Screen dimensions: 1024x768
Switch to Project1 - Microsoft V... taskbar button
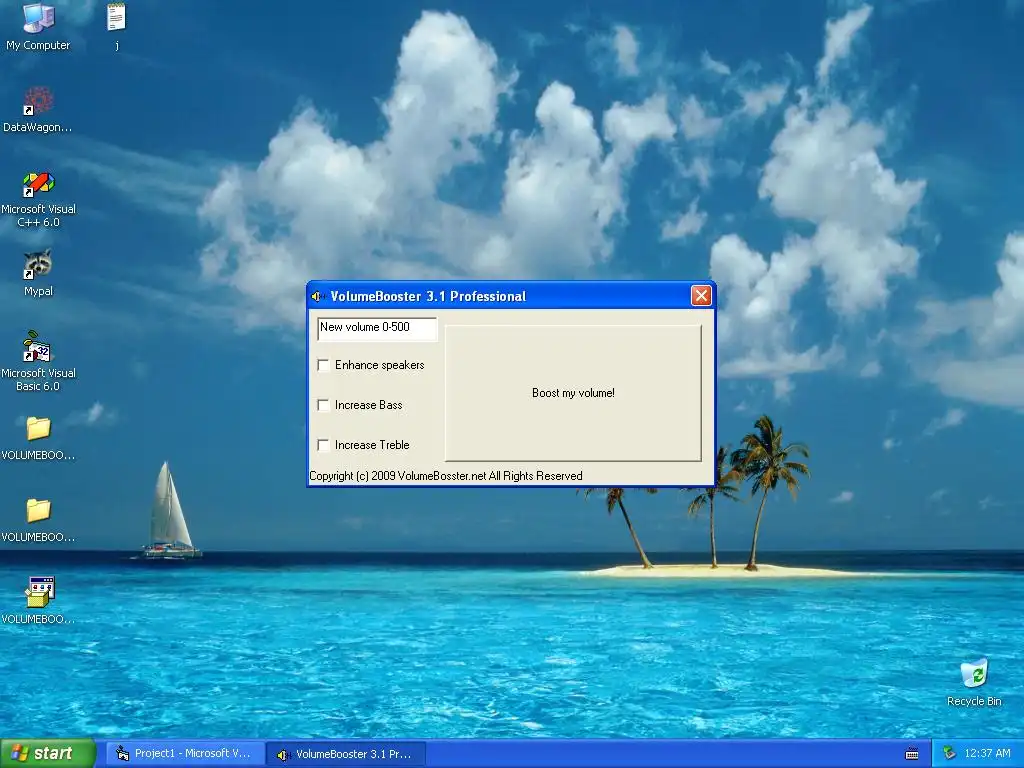185,754
